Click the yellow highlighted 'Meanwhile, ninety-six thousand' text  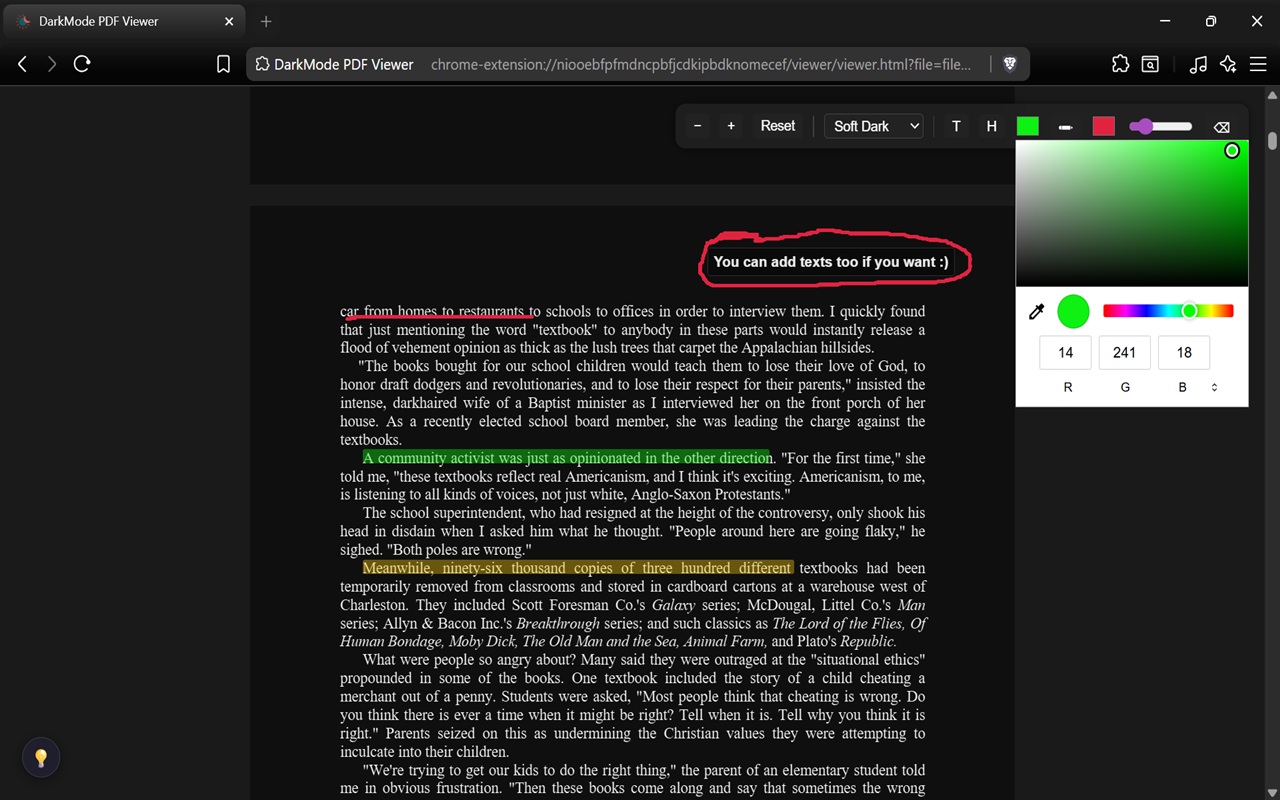(x=578, y=568)
